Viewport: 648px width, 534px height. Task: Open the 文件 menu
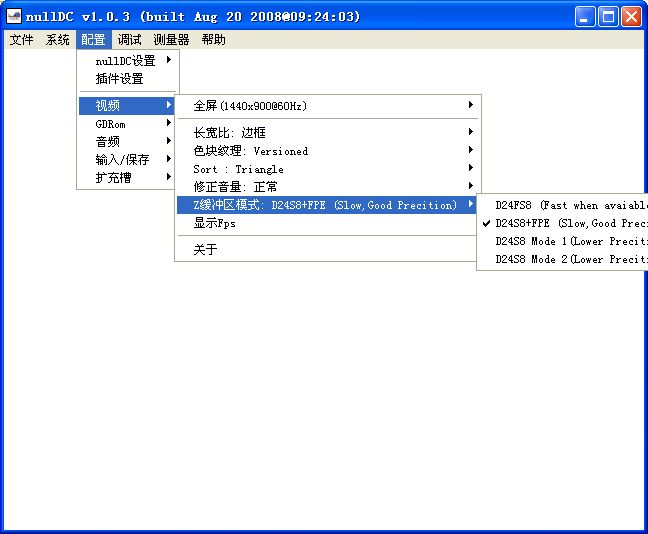(21, 40)
